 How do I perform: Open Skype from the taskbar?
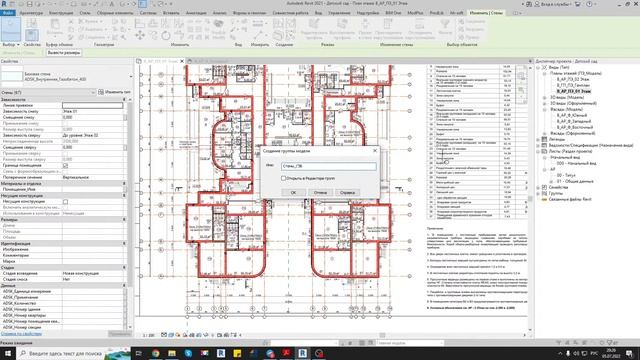(188, 353)
